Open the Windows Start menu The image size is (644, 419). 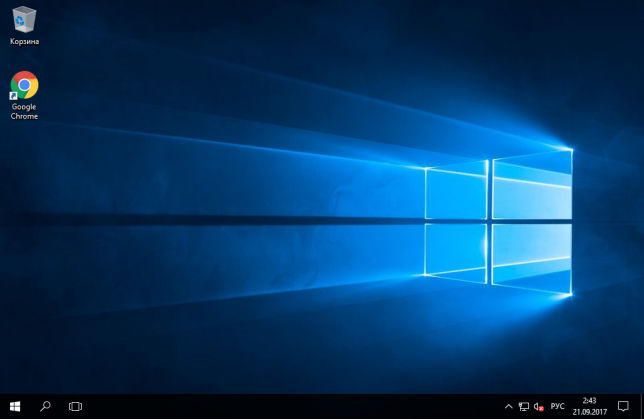(x=15, y=406)
